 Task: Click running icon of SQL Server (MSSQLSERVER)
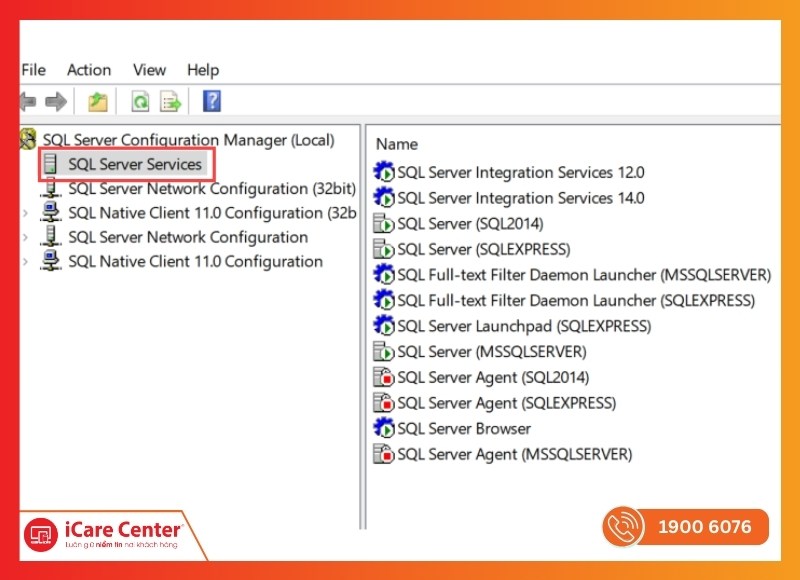coord(384,351)
